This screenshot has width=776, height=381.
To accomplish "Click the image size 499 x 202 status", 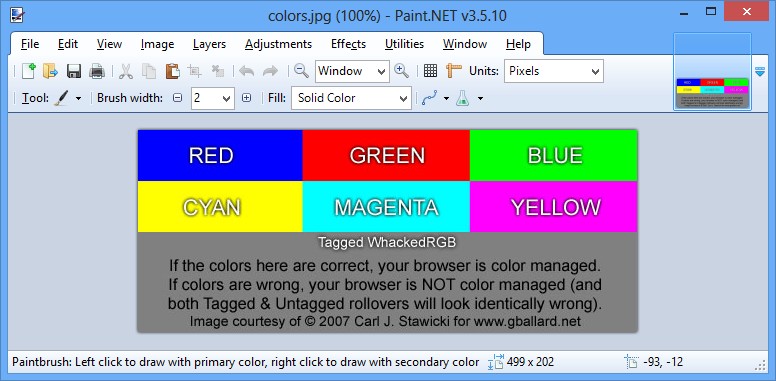I will coord(530,362).
